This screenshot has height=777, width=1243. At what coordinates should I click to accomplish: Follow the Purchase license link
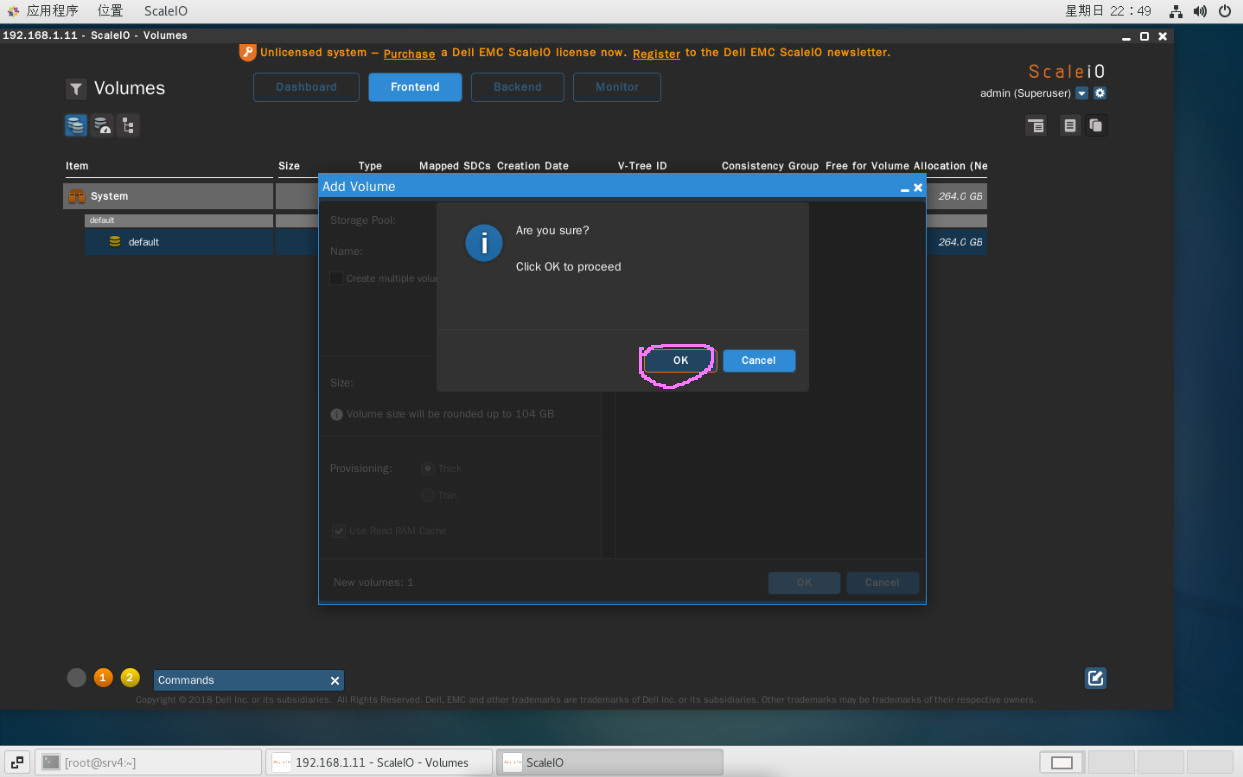coord(409,53)
